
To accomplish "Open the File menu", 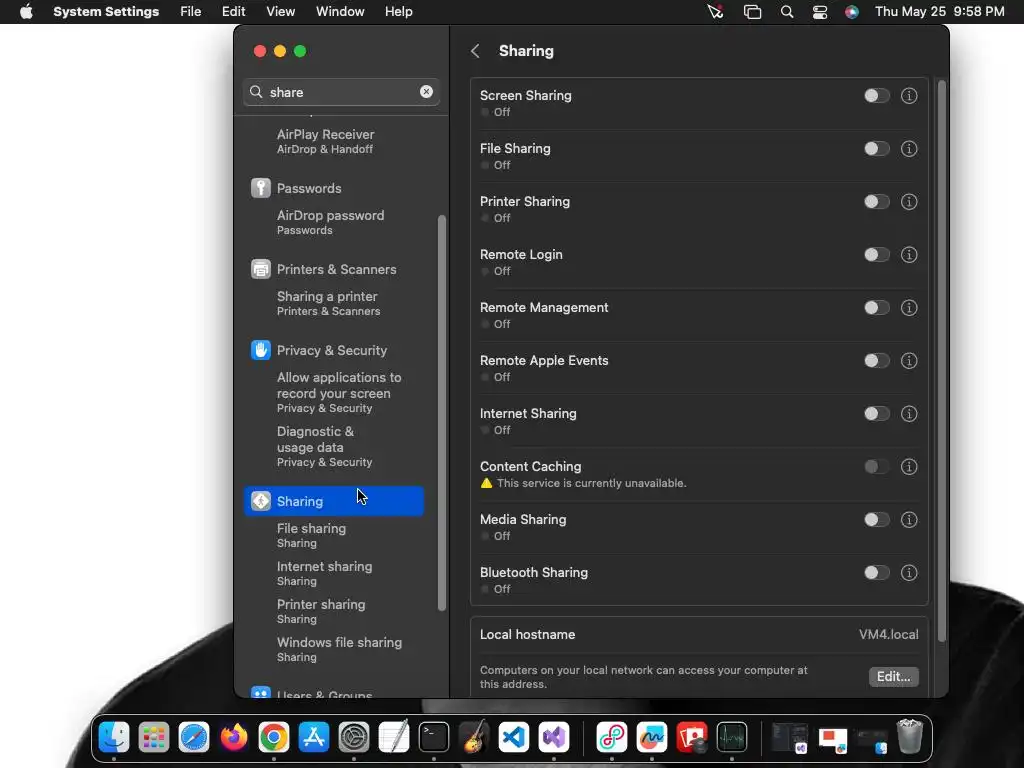I will pos(191,12).
